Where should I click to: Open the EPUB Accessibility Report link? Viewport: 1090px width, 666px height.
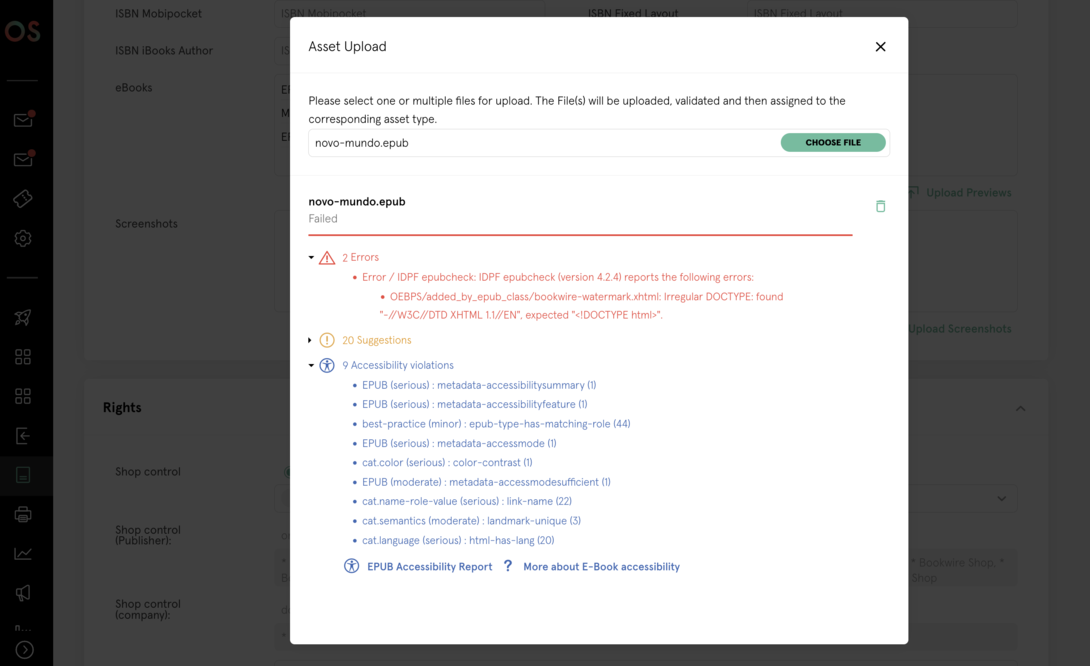429,567
